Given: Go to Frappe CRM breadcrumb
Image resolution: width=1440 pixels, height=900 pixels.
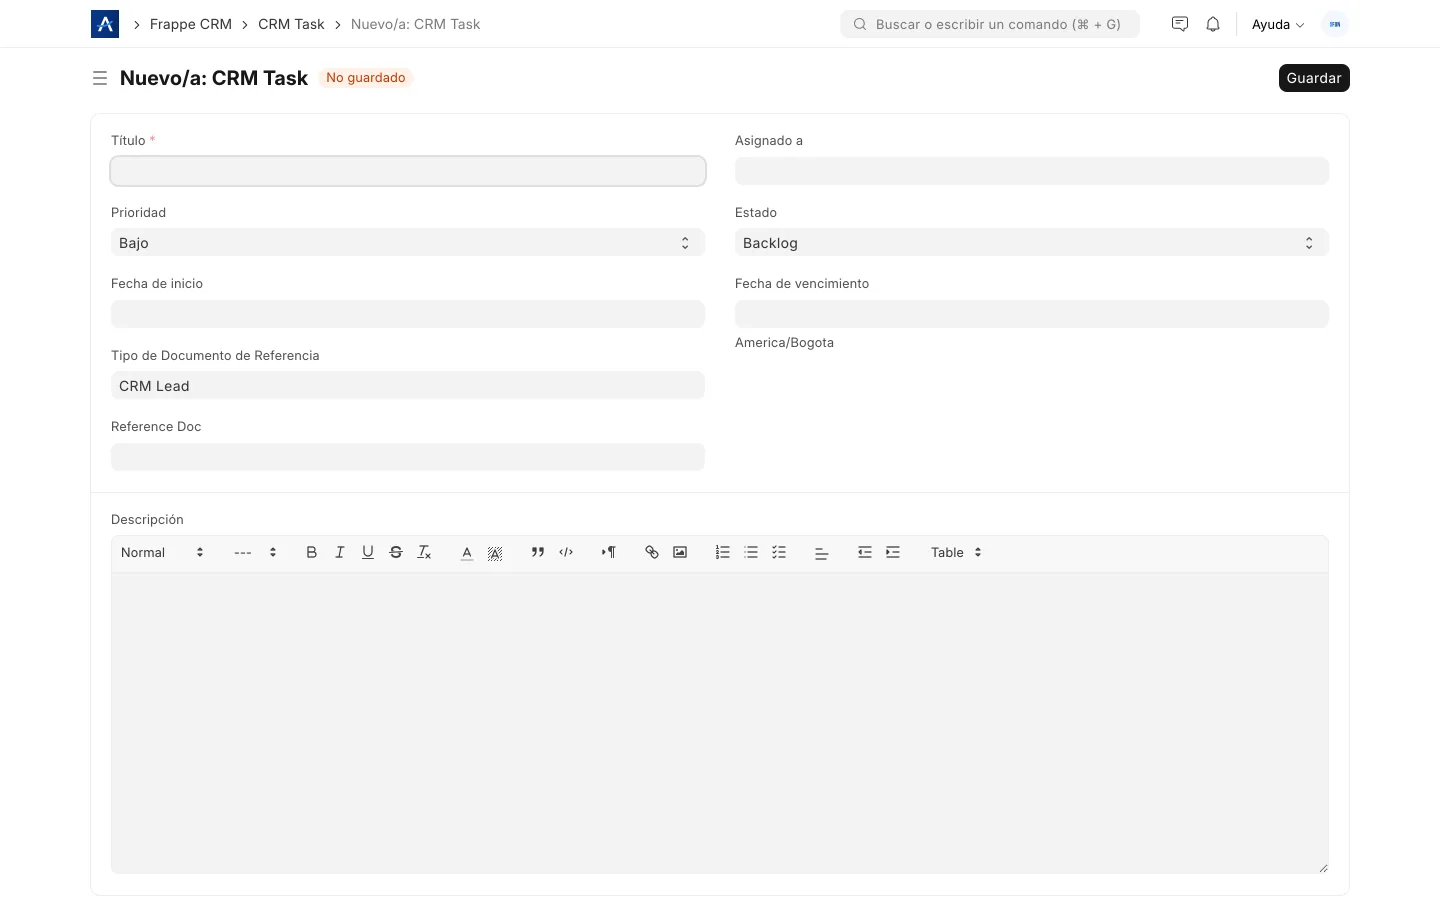Looking at the screenshot, I should [191, 24].
